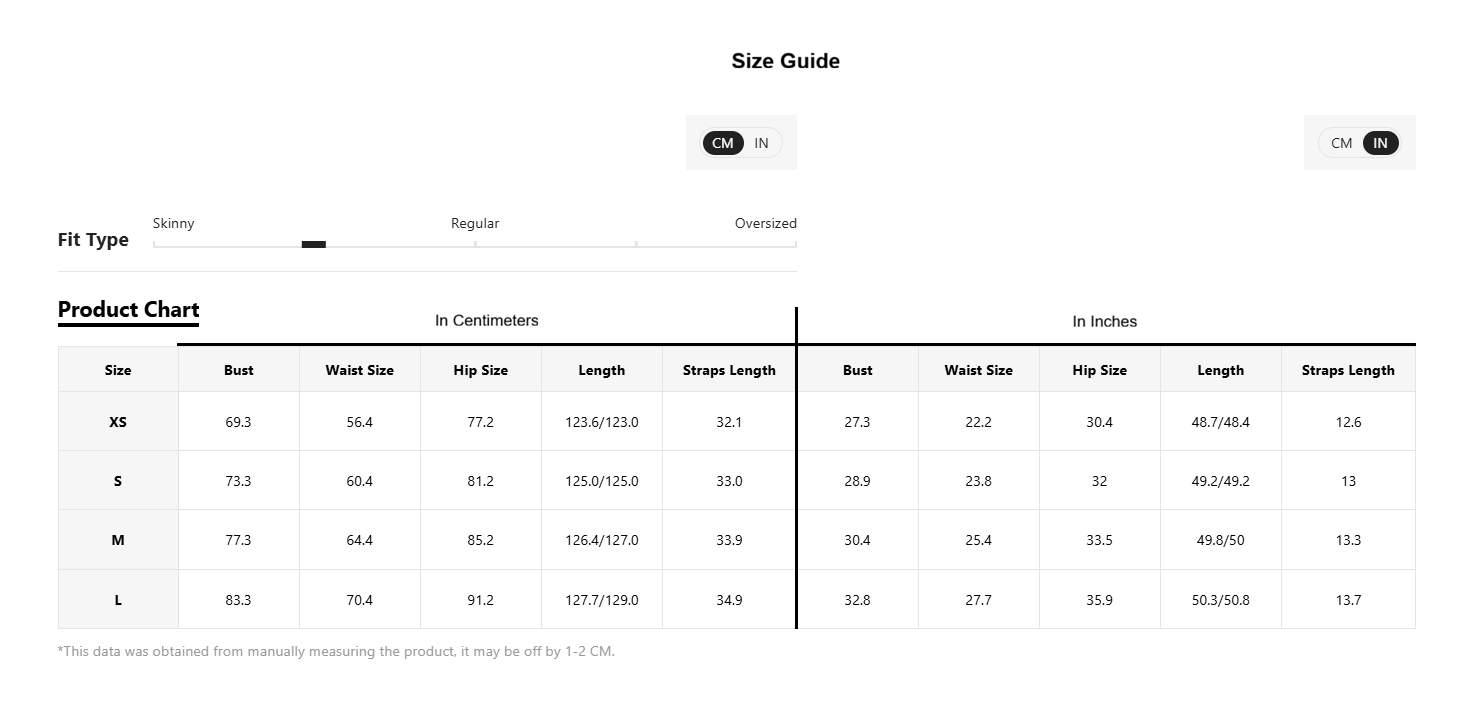The width and height of the screenshot is (1476, 702).
Task: Click M waist value 64.4
Action: click(x=360, y=540)
